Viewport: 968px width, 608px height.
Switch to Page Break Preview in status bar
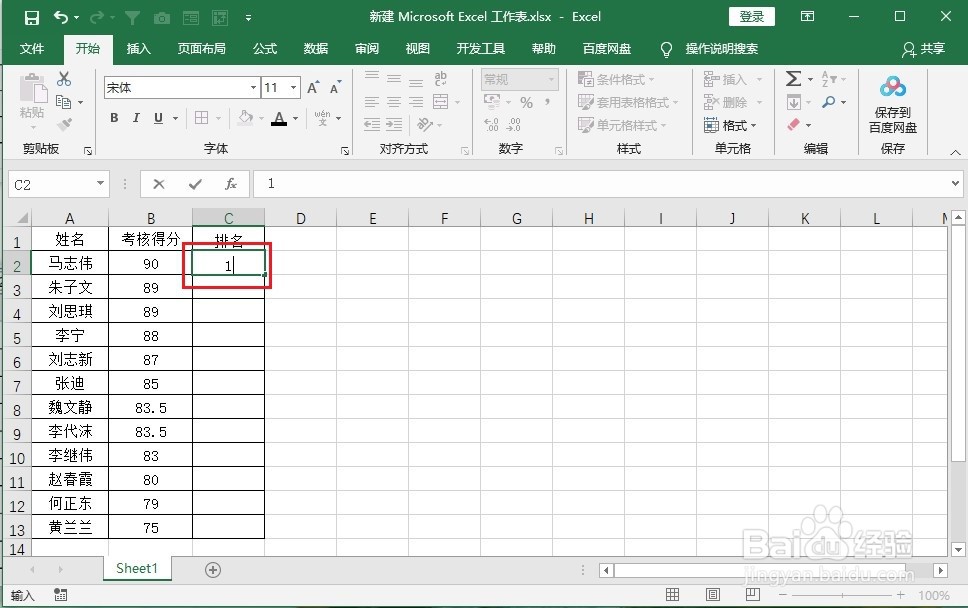tap(753, 594)
